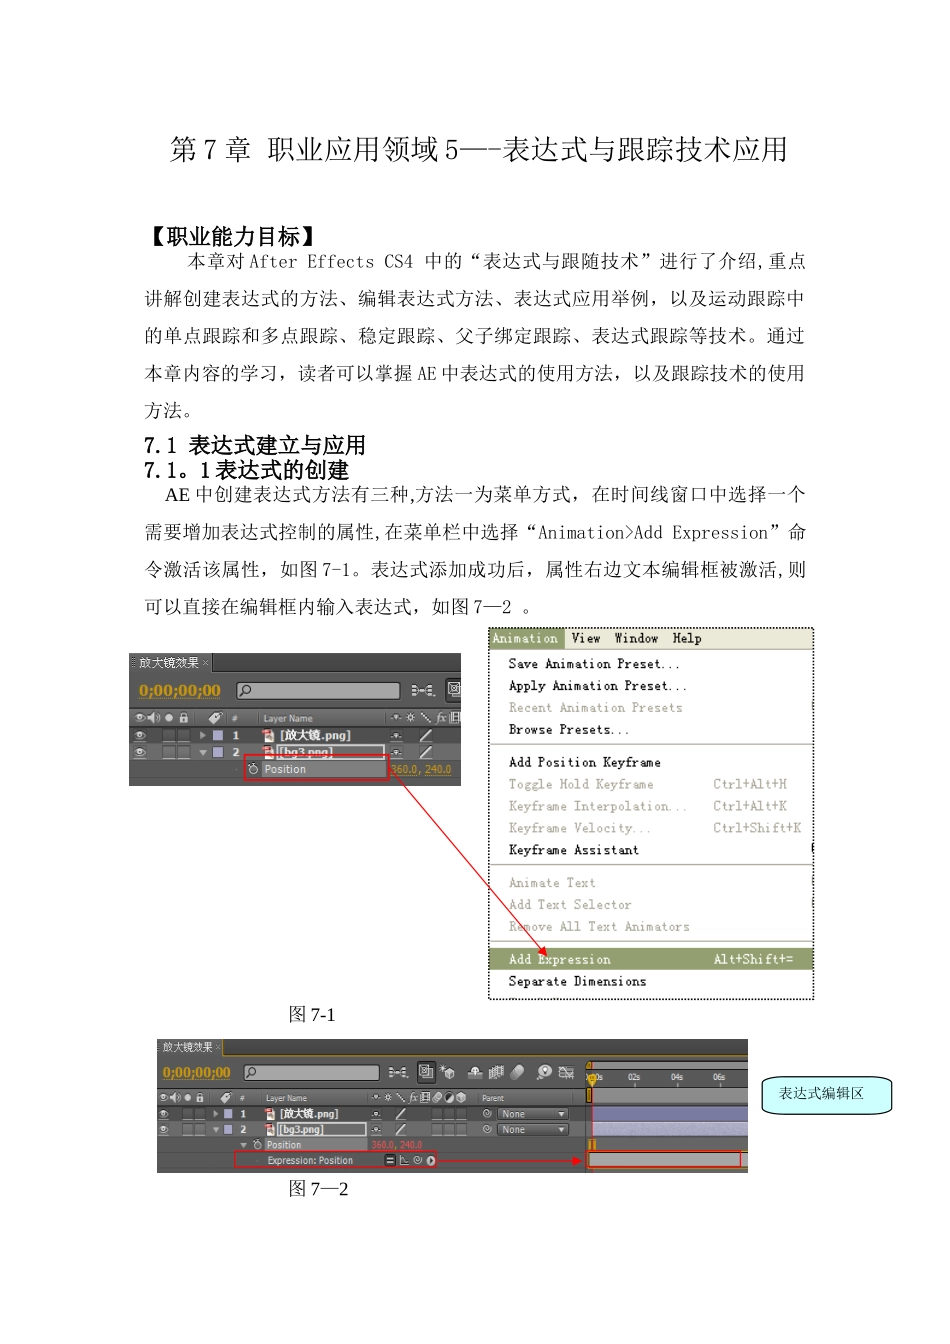Select Add Expression menu entry
The height and width of the screenshot is (1344, 950).
pos(650,959)
